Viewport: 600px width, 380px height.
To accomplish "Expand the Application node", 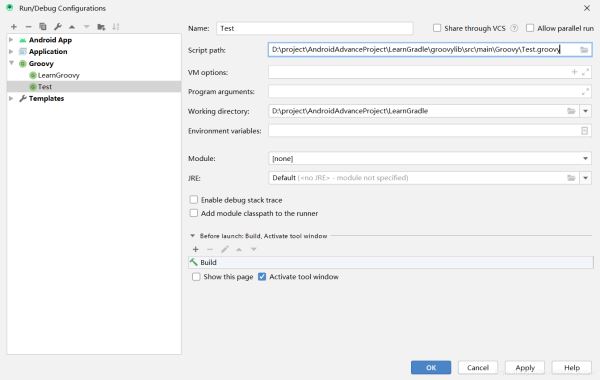I will pos(11,51).
